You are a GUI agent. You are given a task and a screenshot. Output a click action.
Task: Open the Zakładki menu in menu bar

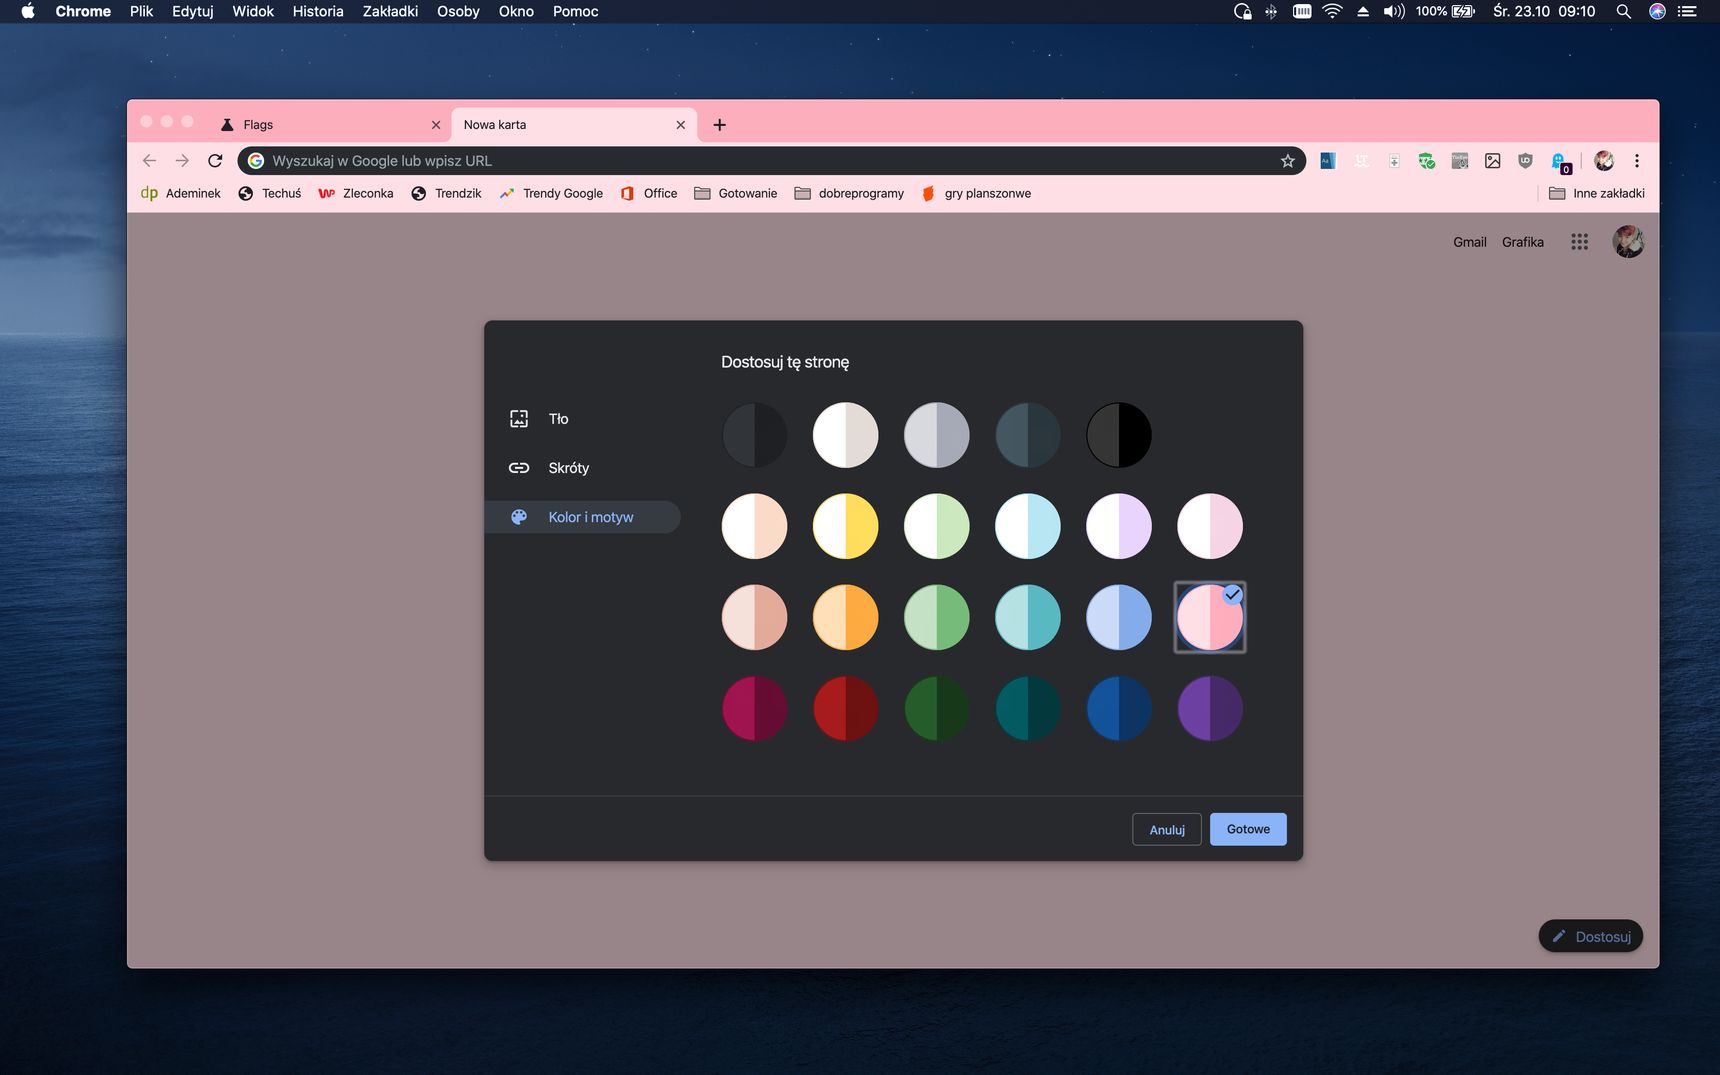click(x=390, y=12)
